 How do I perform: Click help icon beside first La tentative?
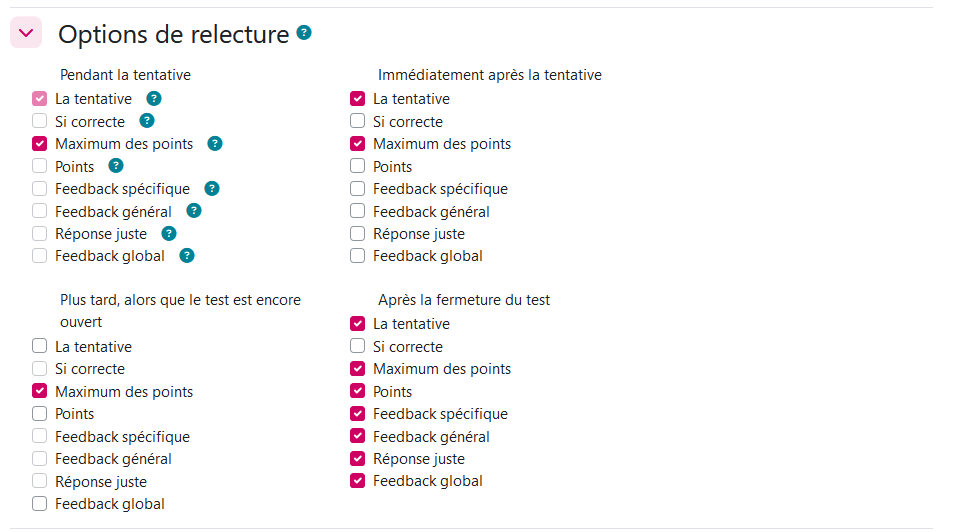pos(154,98)
